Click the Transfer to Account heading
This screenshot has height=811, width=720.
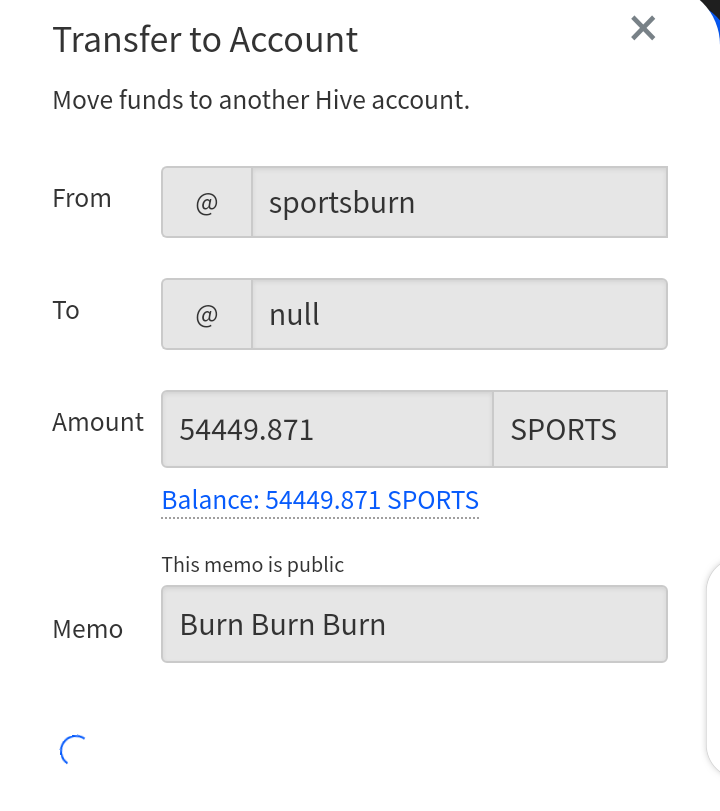tap(205, 40)
